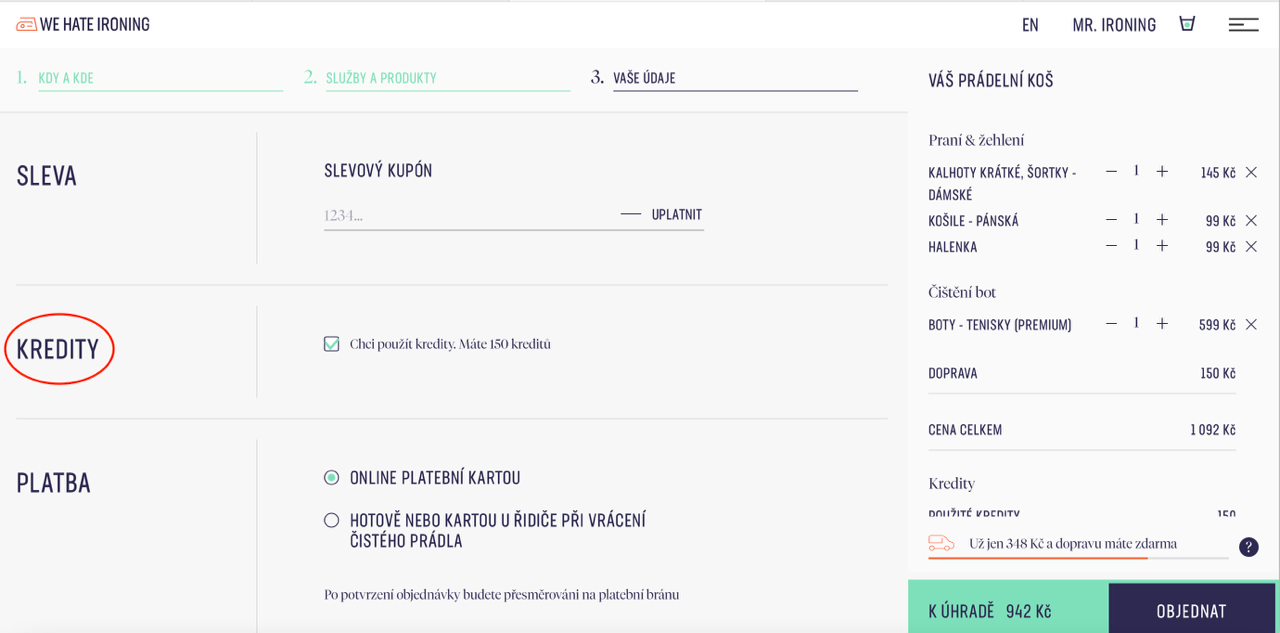Click the discount coupon input field
Viewport: 1280px width, 633px height.
(465, 215)
